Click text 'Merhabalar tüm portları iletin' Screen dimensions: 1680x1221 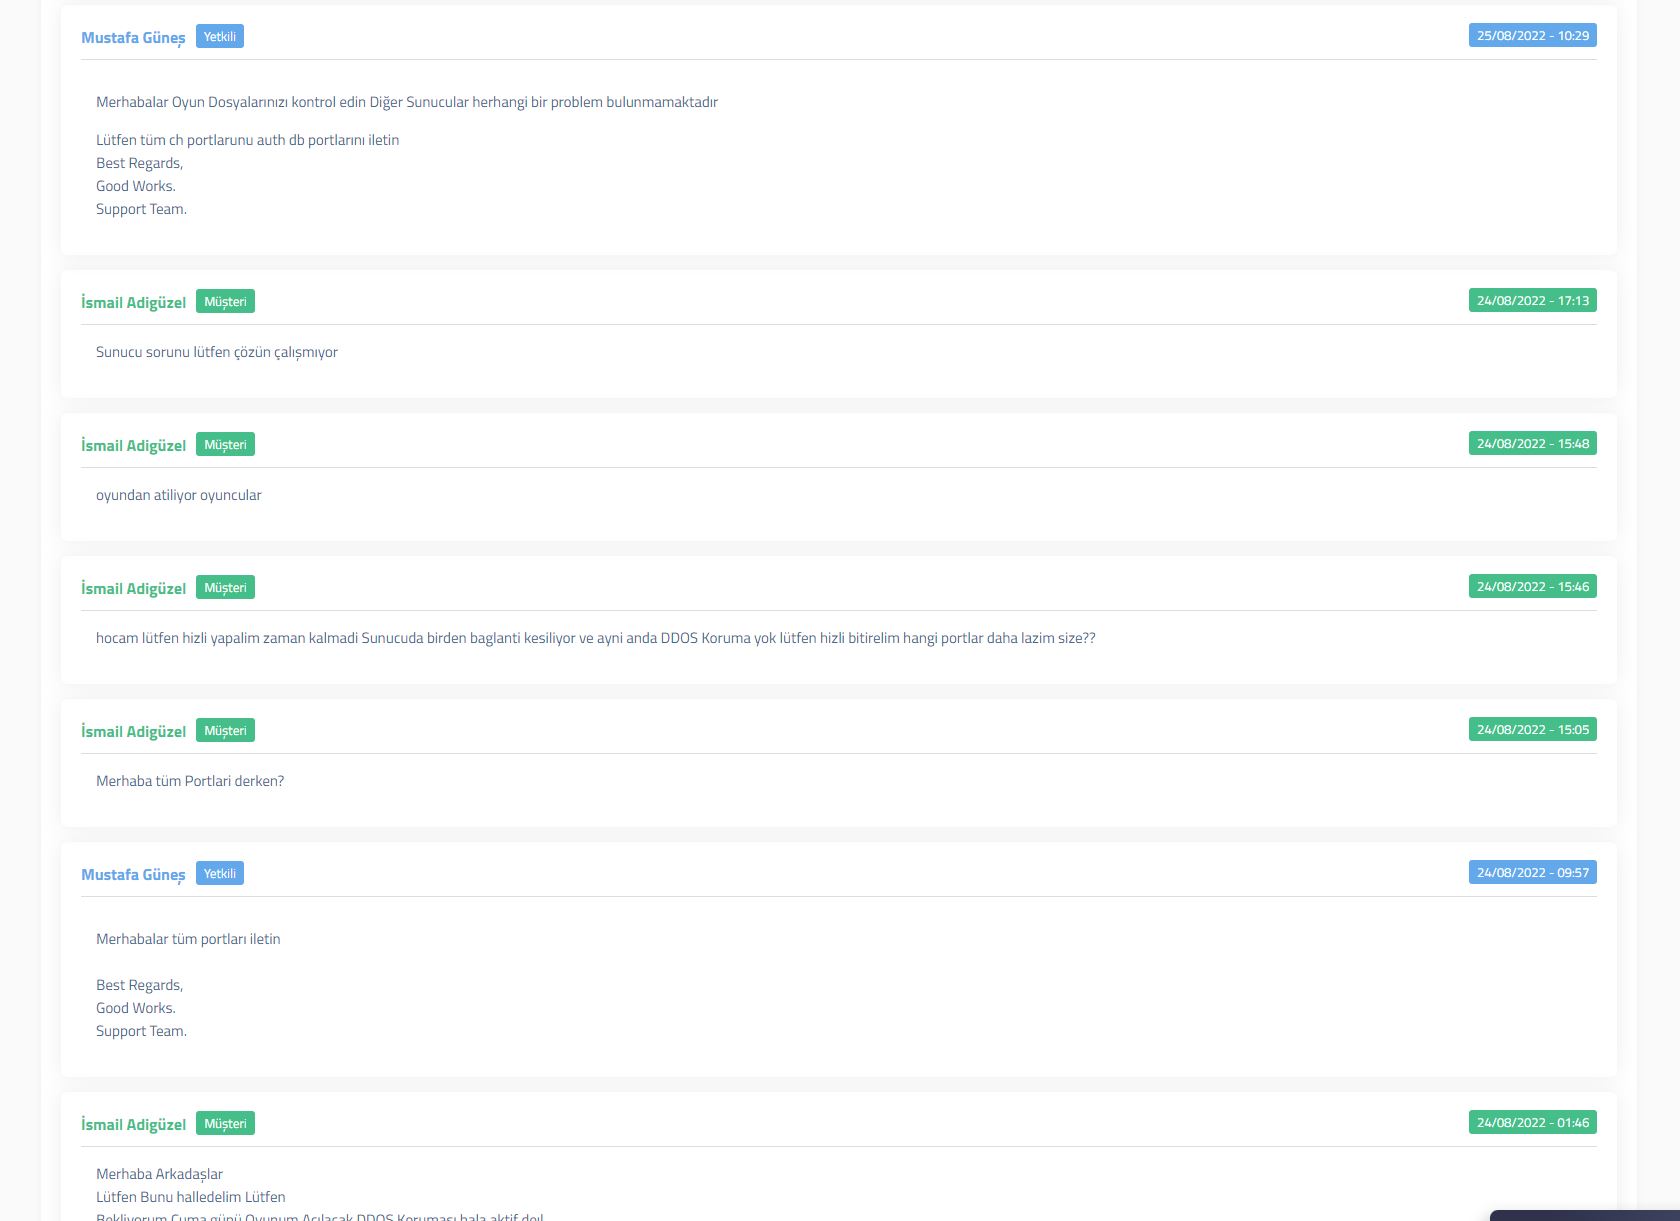tap(188, 939)
